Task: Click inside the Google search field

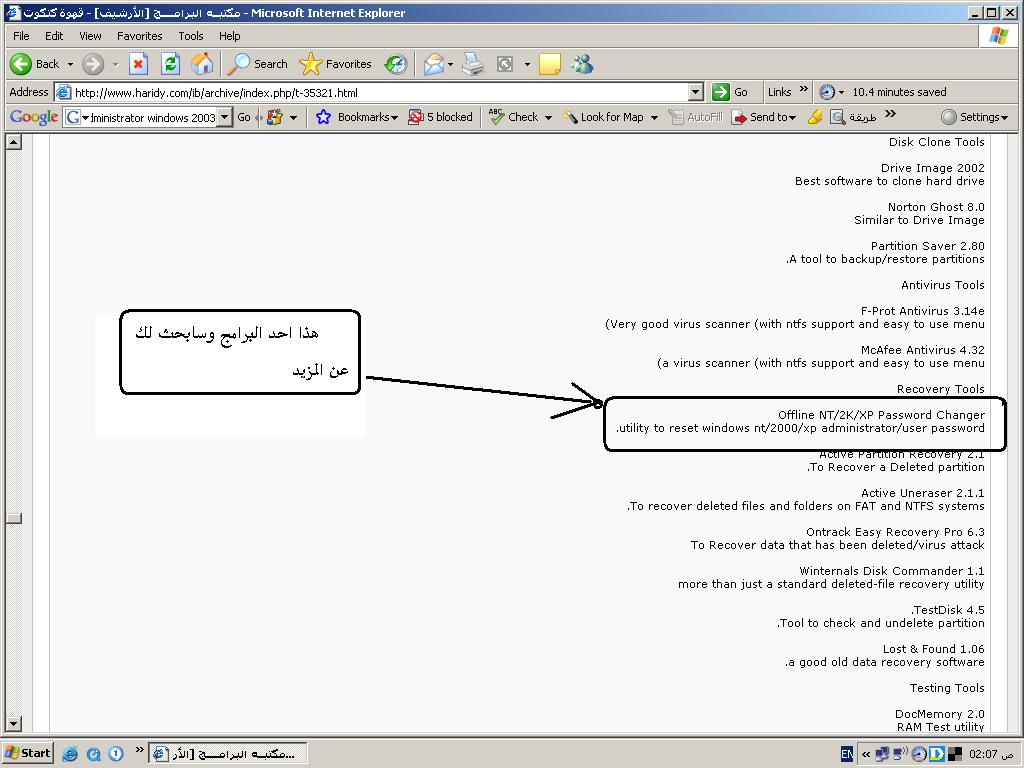Action: tap(152, 117)
